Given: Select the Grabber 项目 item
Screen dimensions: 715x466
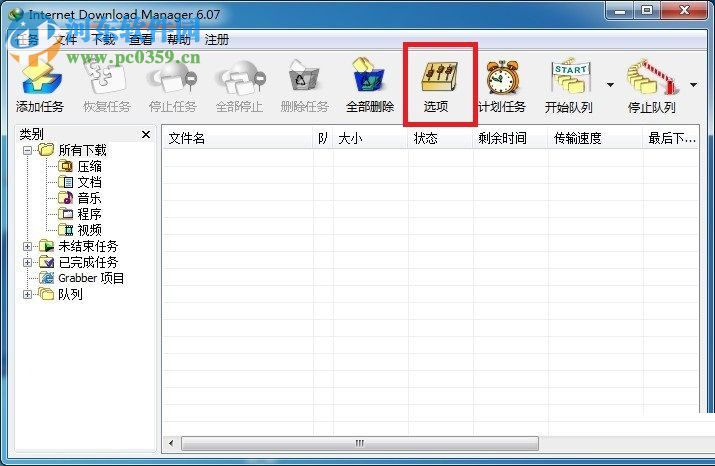Looking at the screenshot, I should pos(82,278).
